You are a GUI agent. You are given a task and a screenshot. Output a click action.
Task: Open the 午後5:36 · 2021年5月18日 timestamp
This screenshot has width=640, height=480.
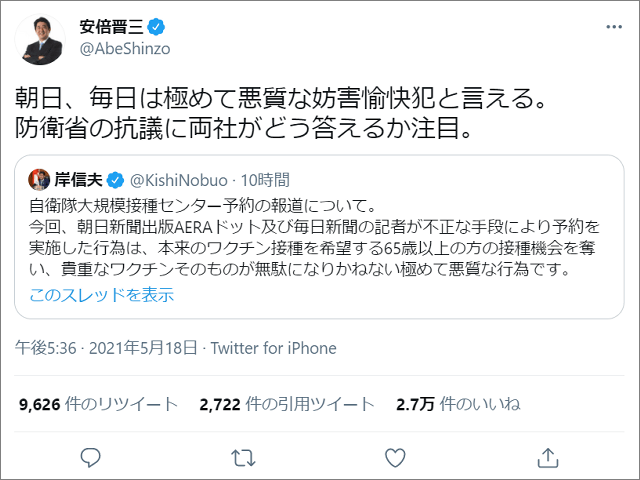[x=106, y=349]
